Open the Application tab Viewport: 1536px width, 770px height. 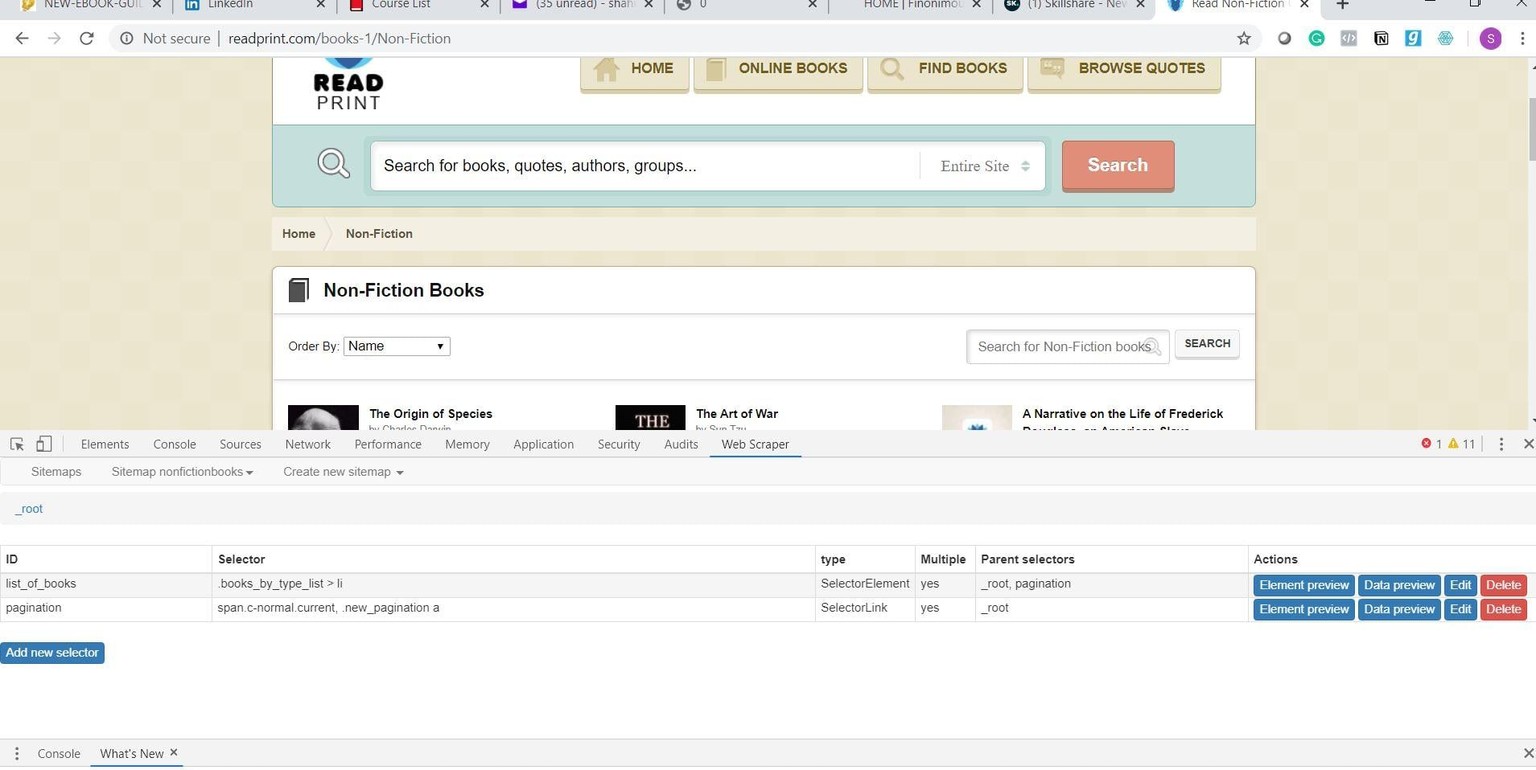(543, 444)
